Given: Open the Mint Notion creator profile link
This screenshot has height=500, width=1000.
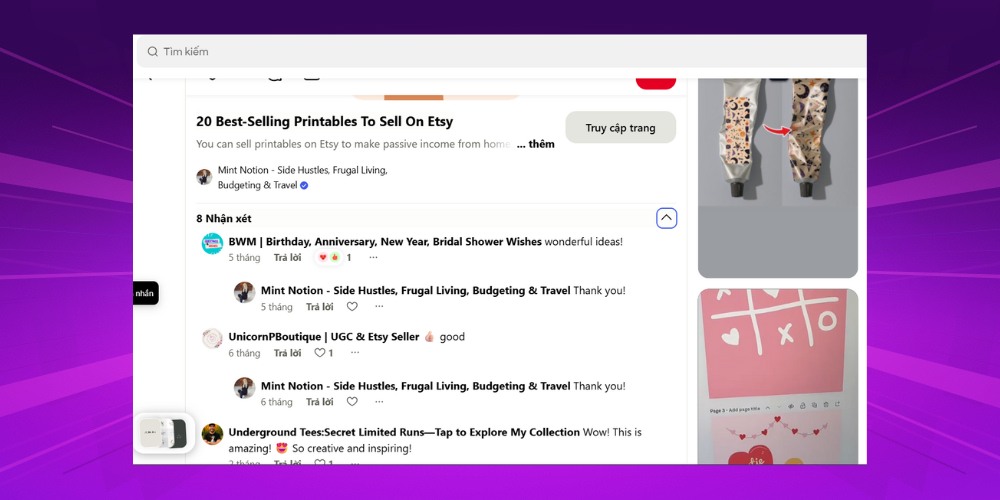Looking at the screenshot, I should tap(303, 178).
